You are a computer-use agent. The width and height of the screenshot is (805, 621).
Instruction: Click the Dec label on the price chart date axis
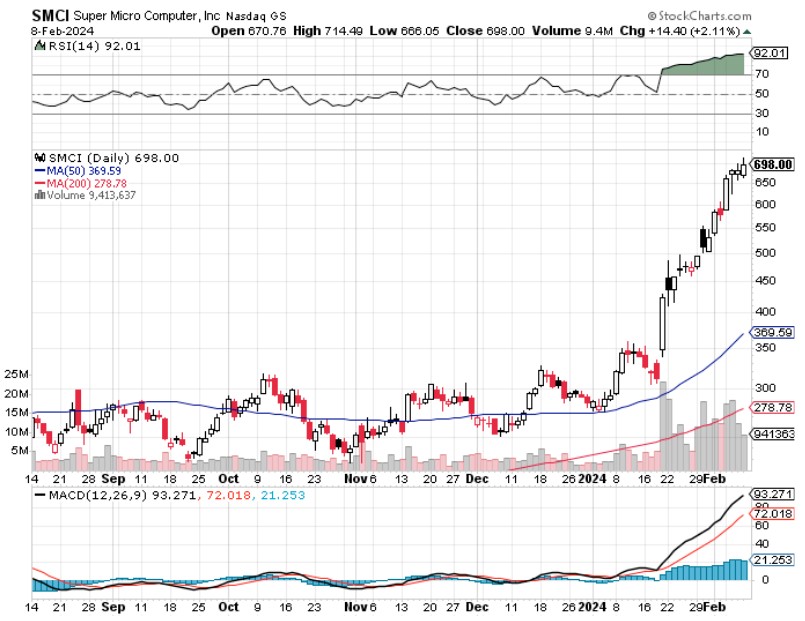click(477, 478)
